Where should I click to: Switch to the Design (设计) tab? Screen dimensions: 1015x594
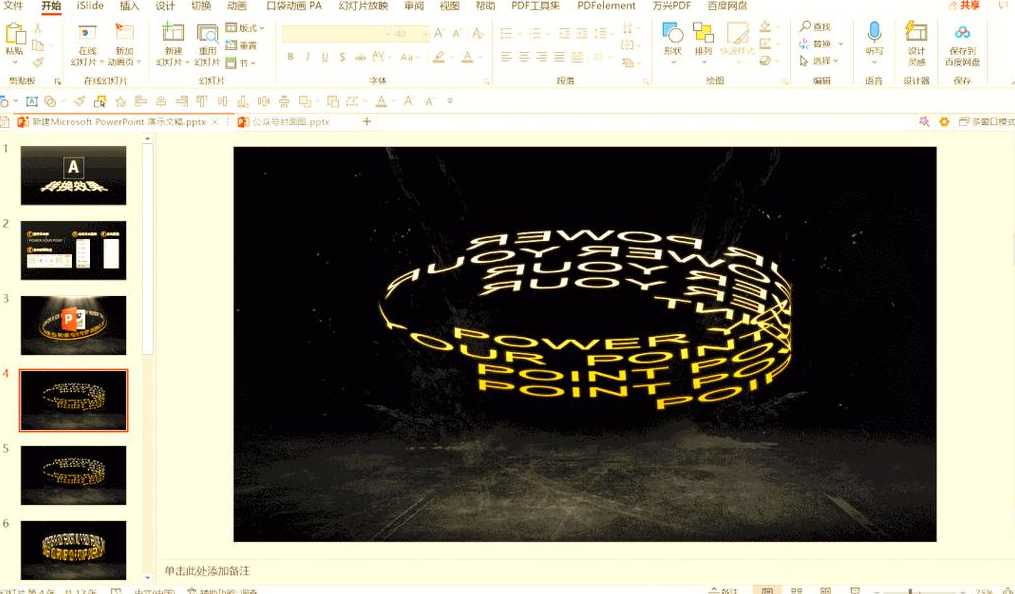coord(165,5)
